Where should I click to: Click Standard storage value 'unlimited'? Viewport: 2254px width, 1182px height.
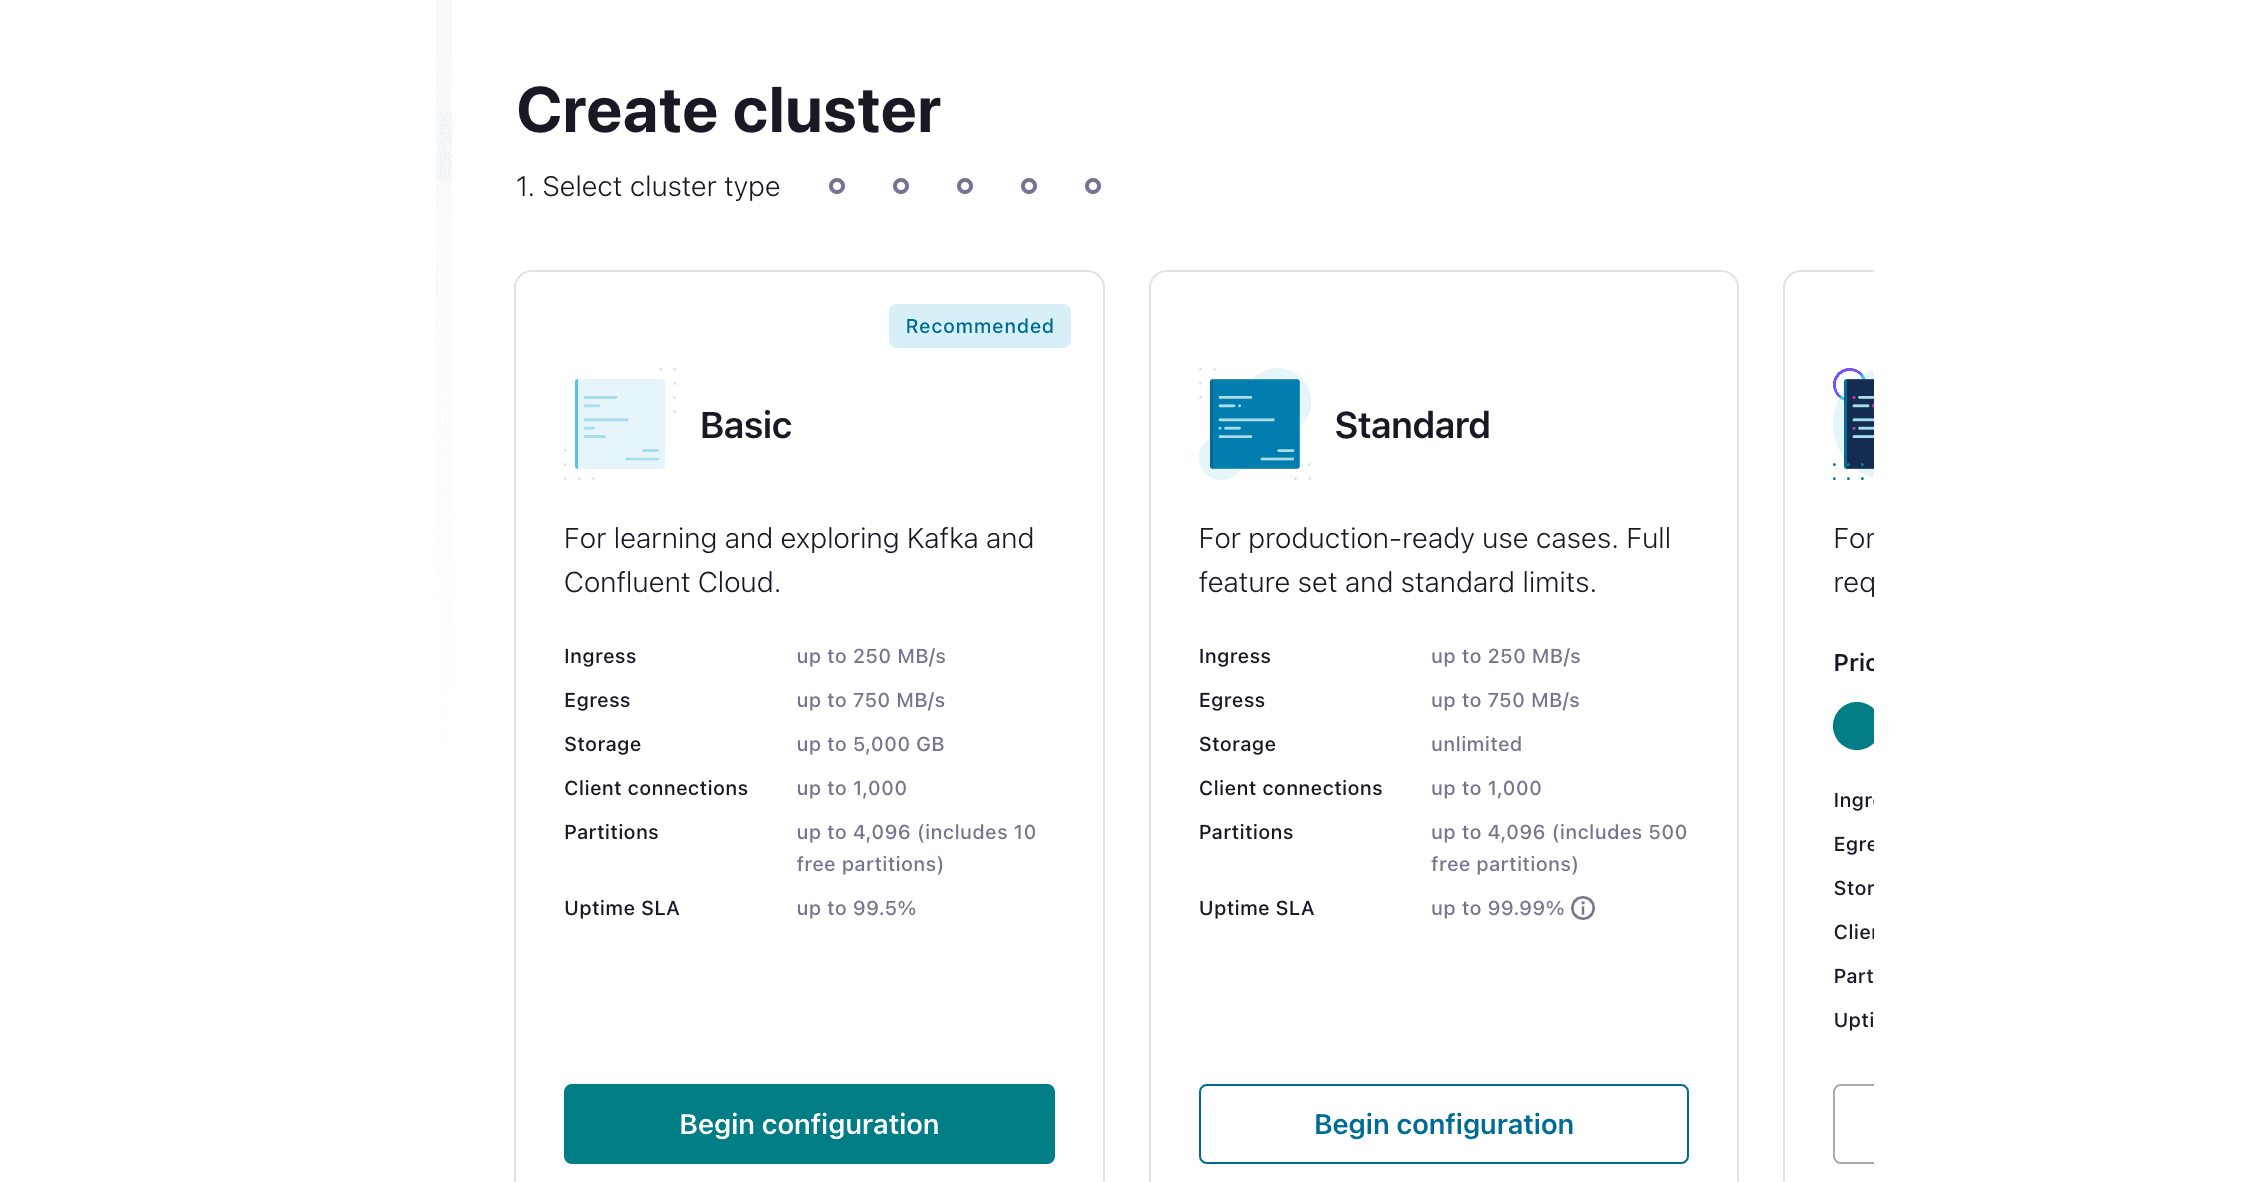(x=1476, y=744)
